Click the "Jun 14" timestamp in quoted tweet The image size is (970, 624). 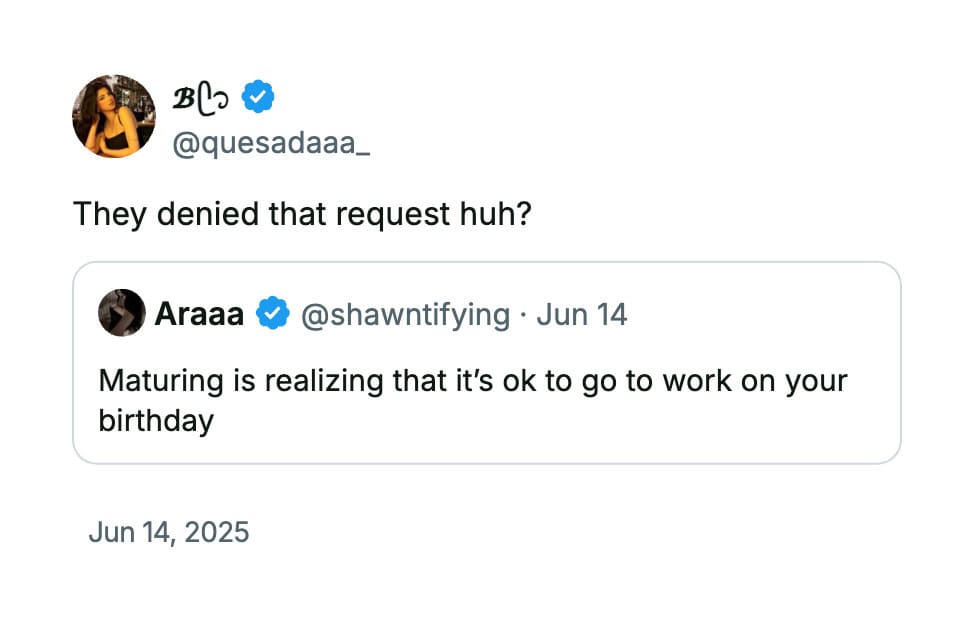tap(582, 314)
